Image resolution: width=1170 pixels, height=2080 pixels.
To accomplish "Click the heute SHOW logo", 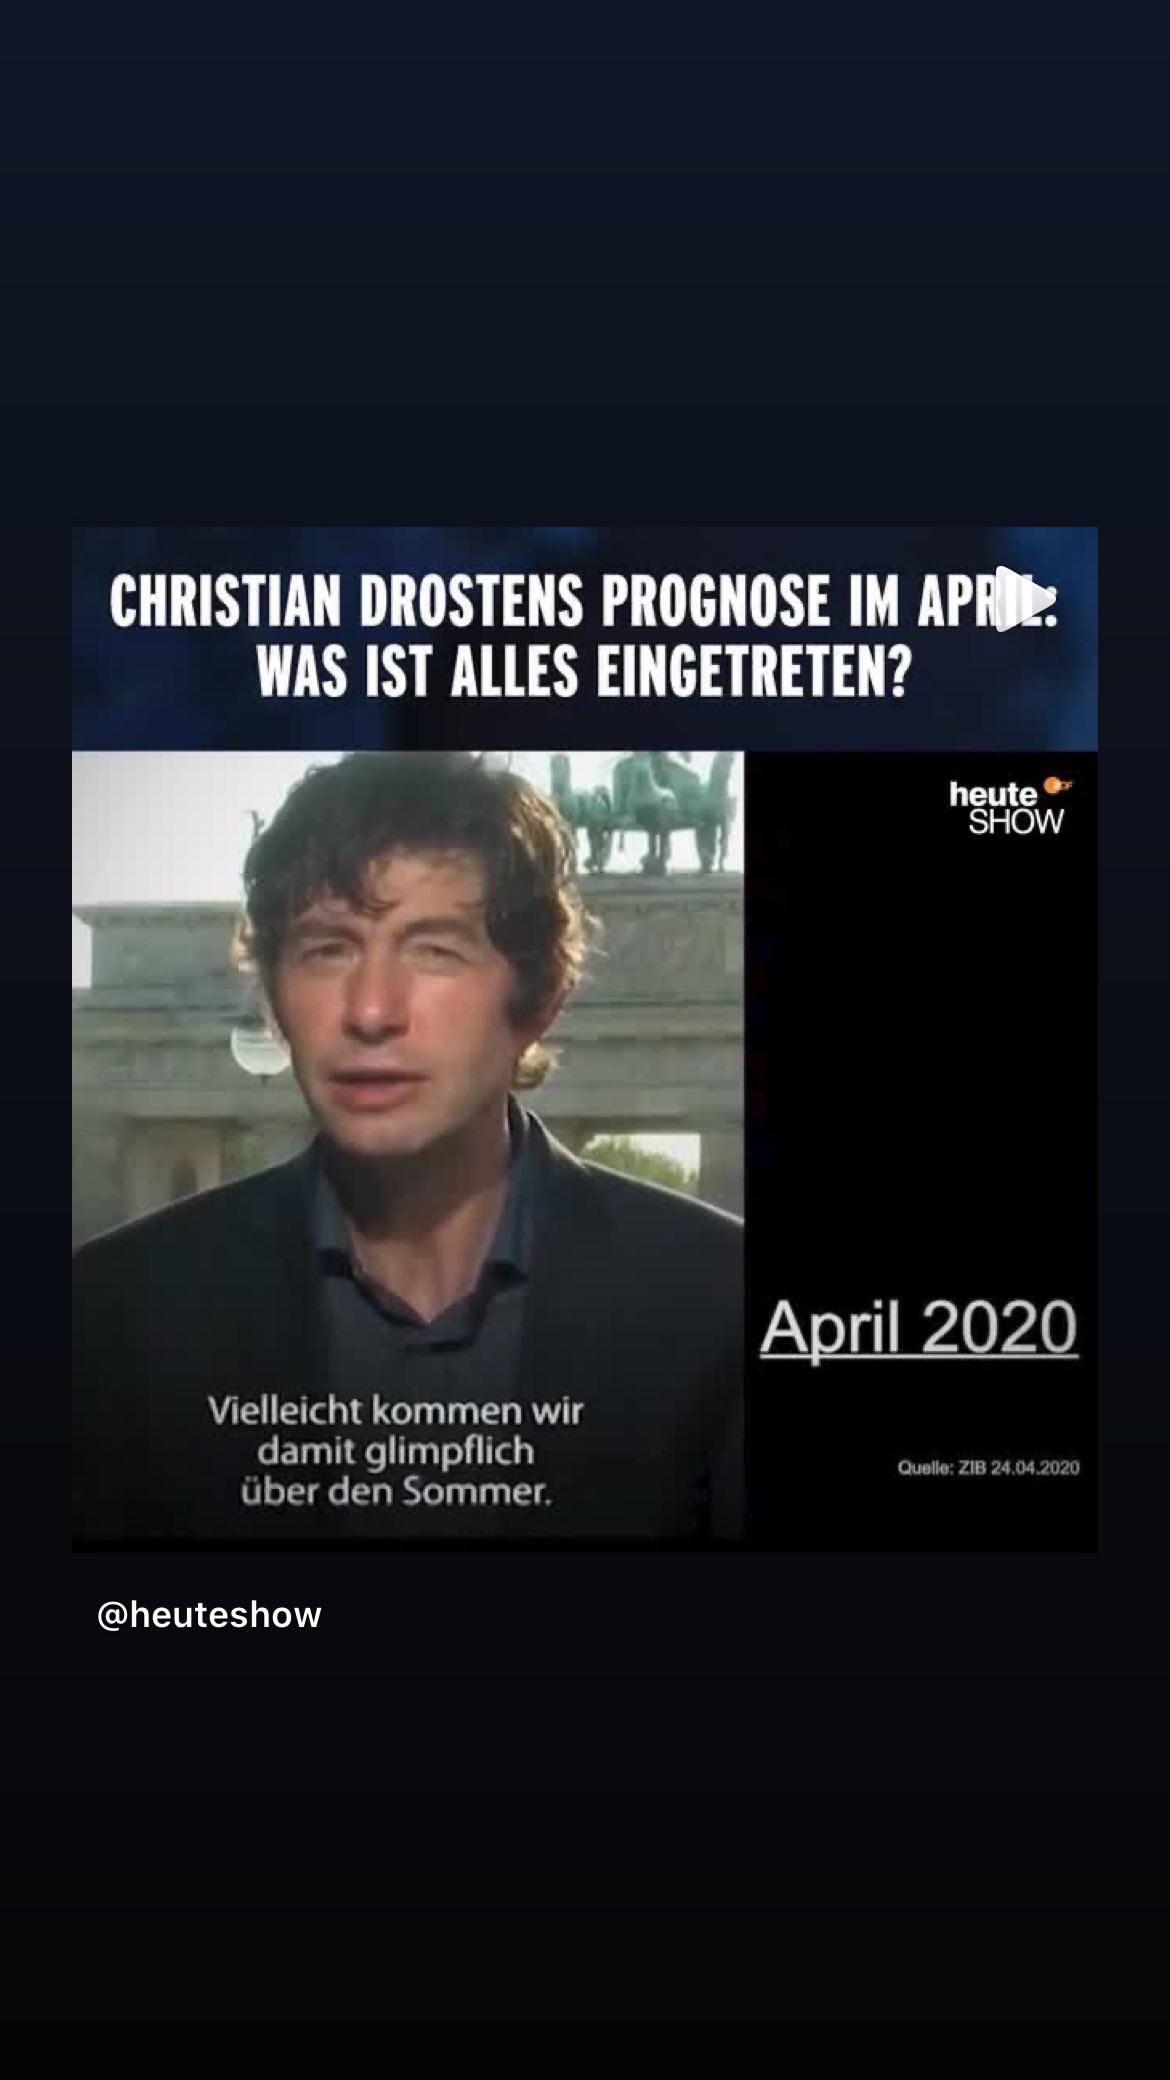I will pos(1009,806).
